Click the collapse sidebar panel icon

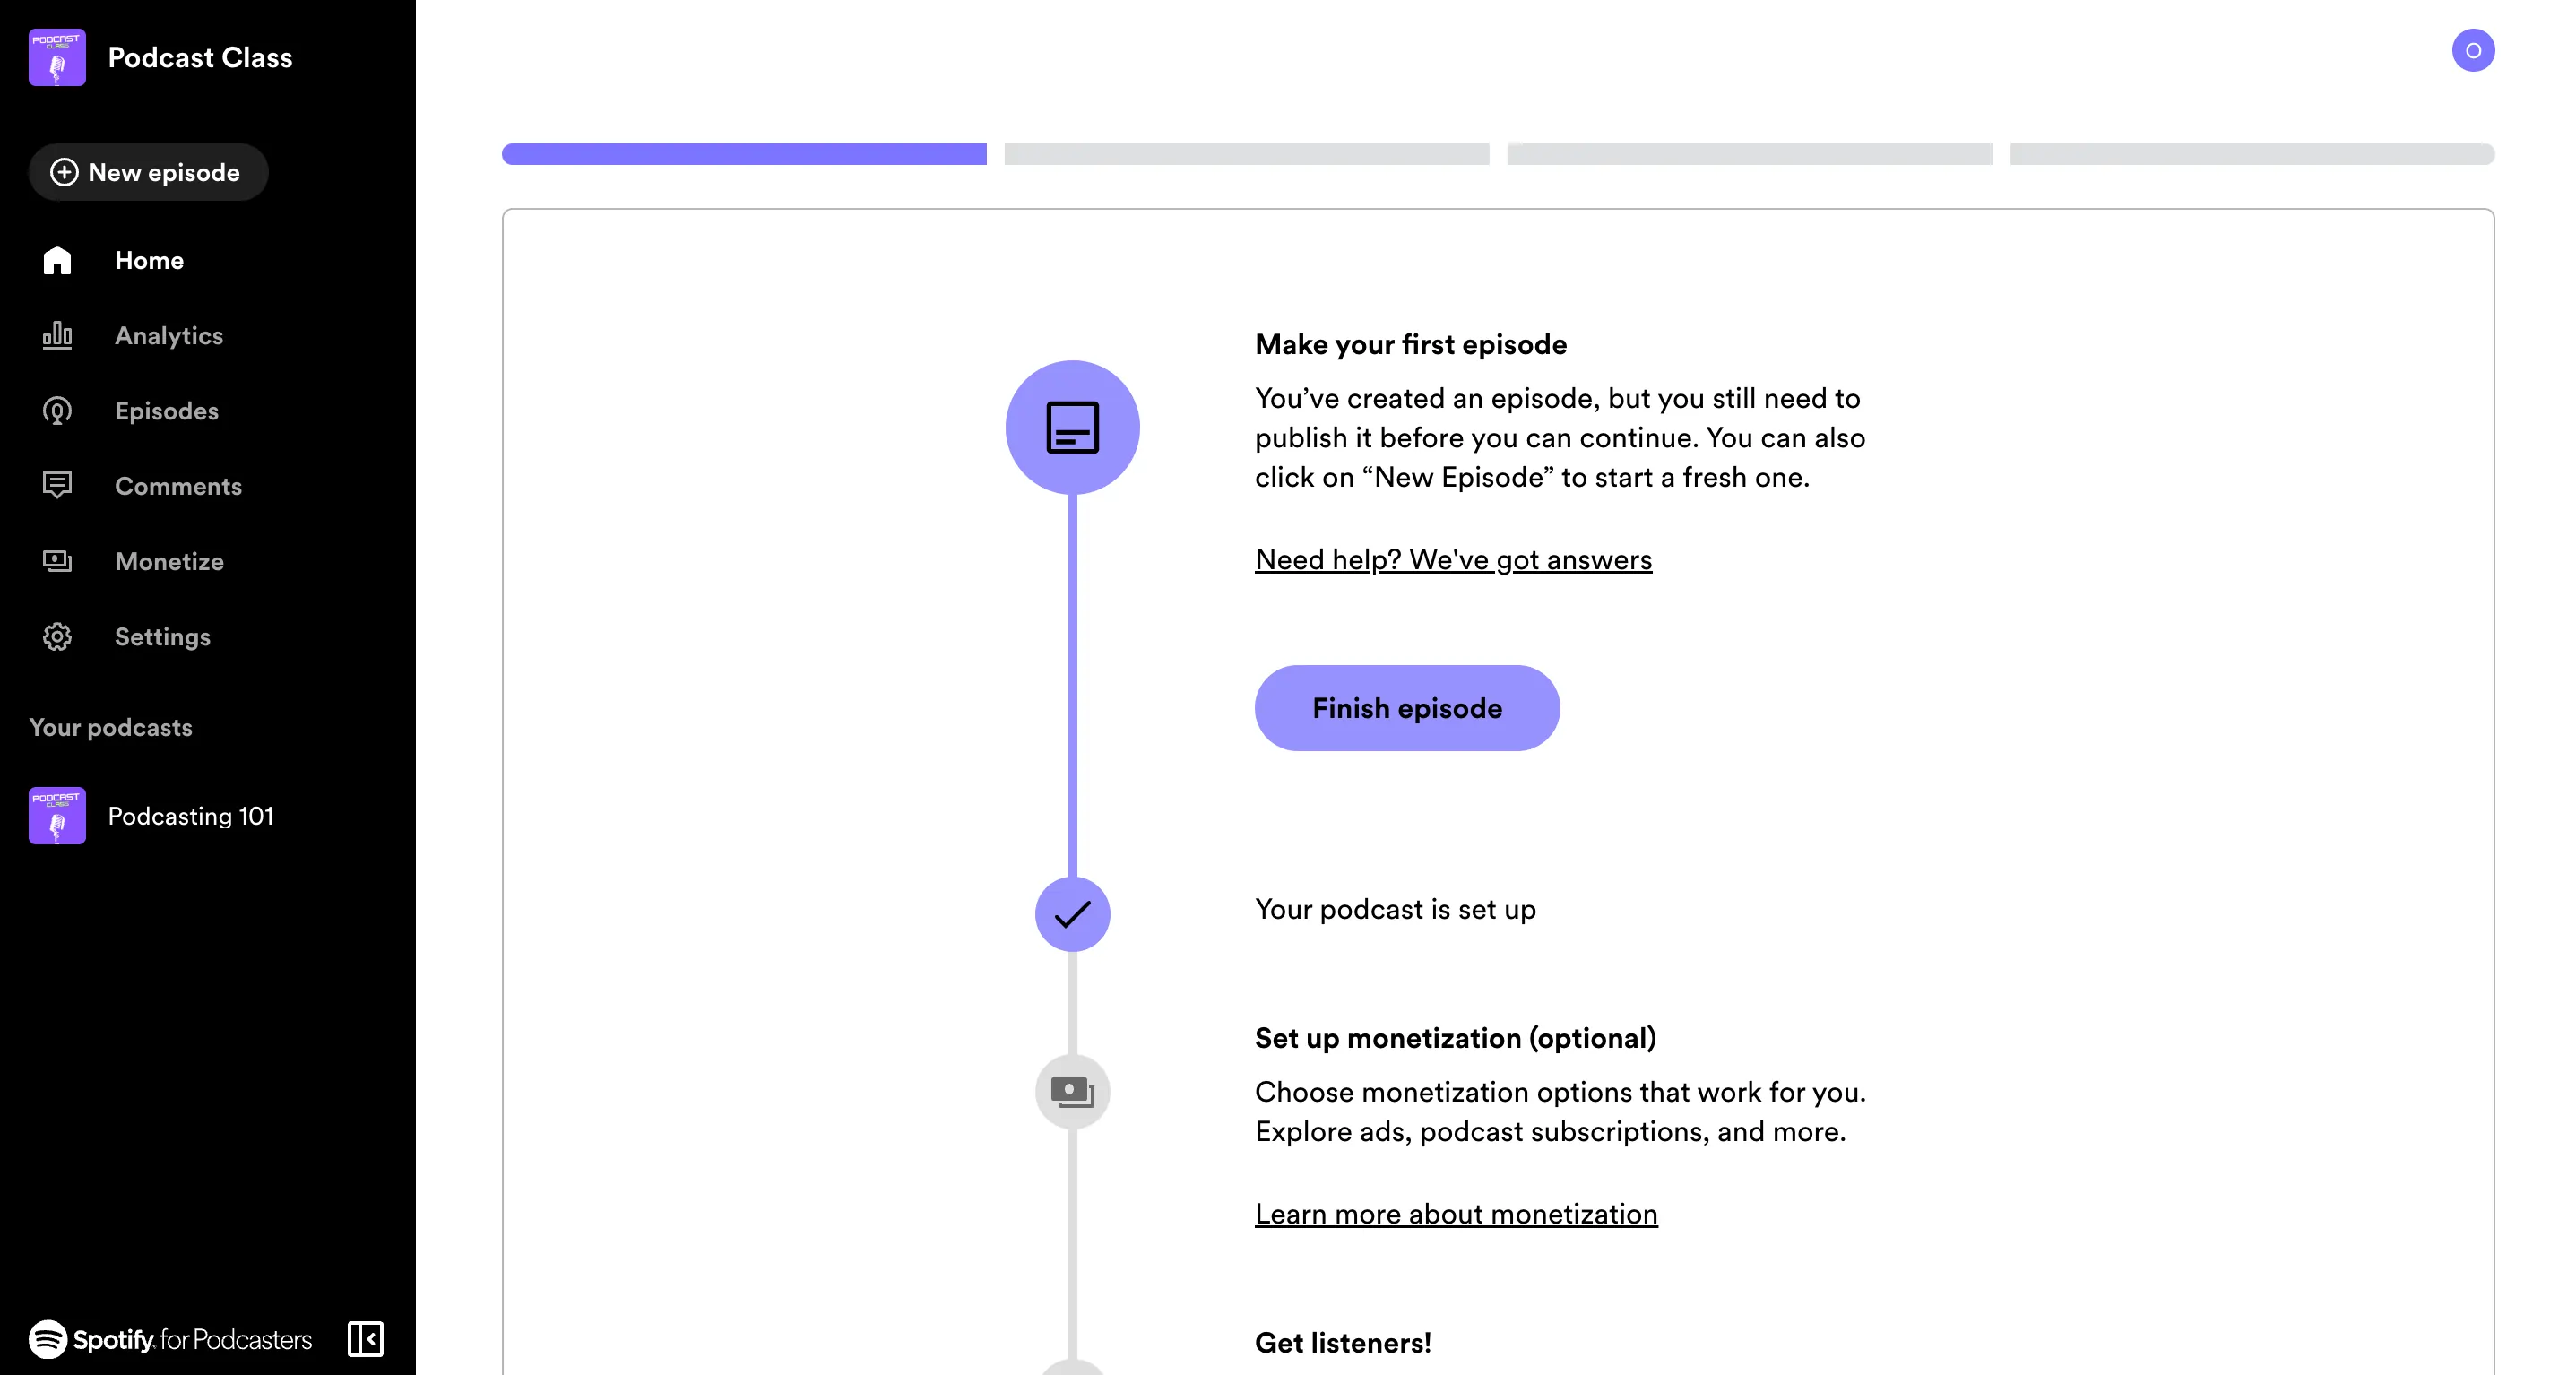(367, 1339)
